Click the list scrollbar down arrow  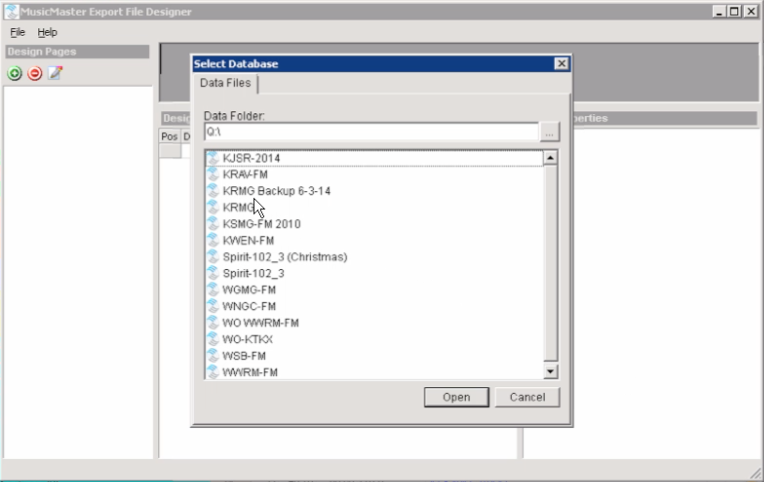[x=550, y=372]
